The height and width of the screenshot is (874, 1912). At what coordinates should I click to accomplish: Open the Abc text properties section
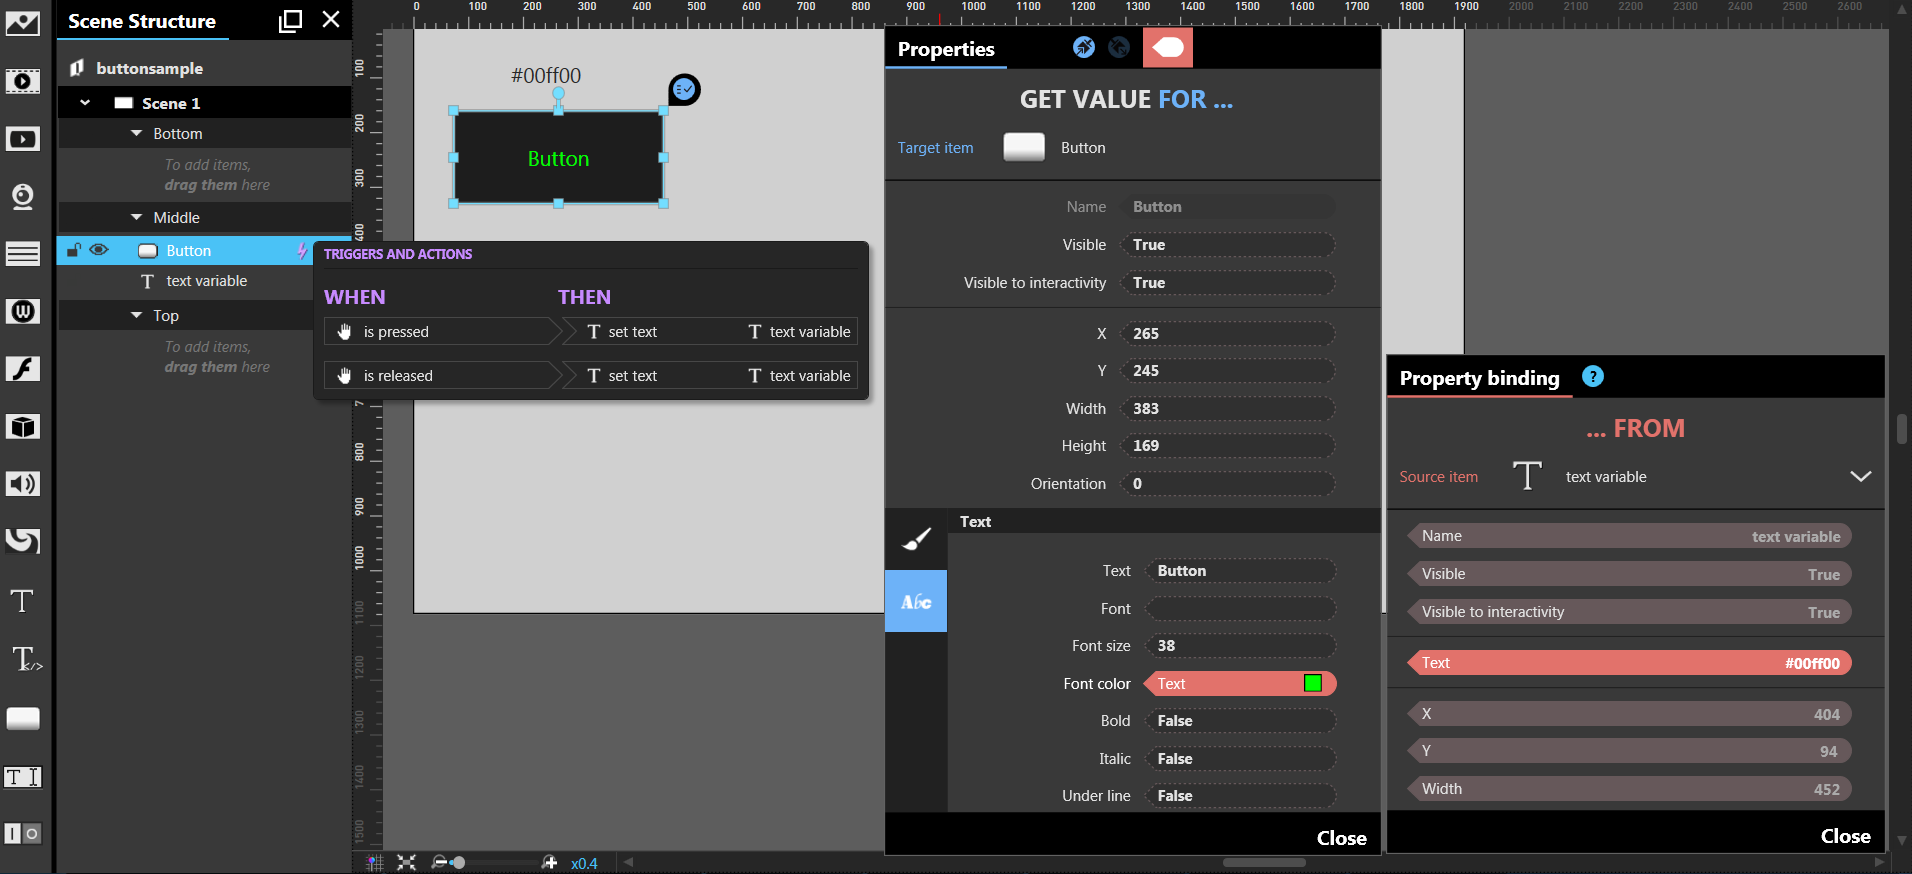coord(915,601)
